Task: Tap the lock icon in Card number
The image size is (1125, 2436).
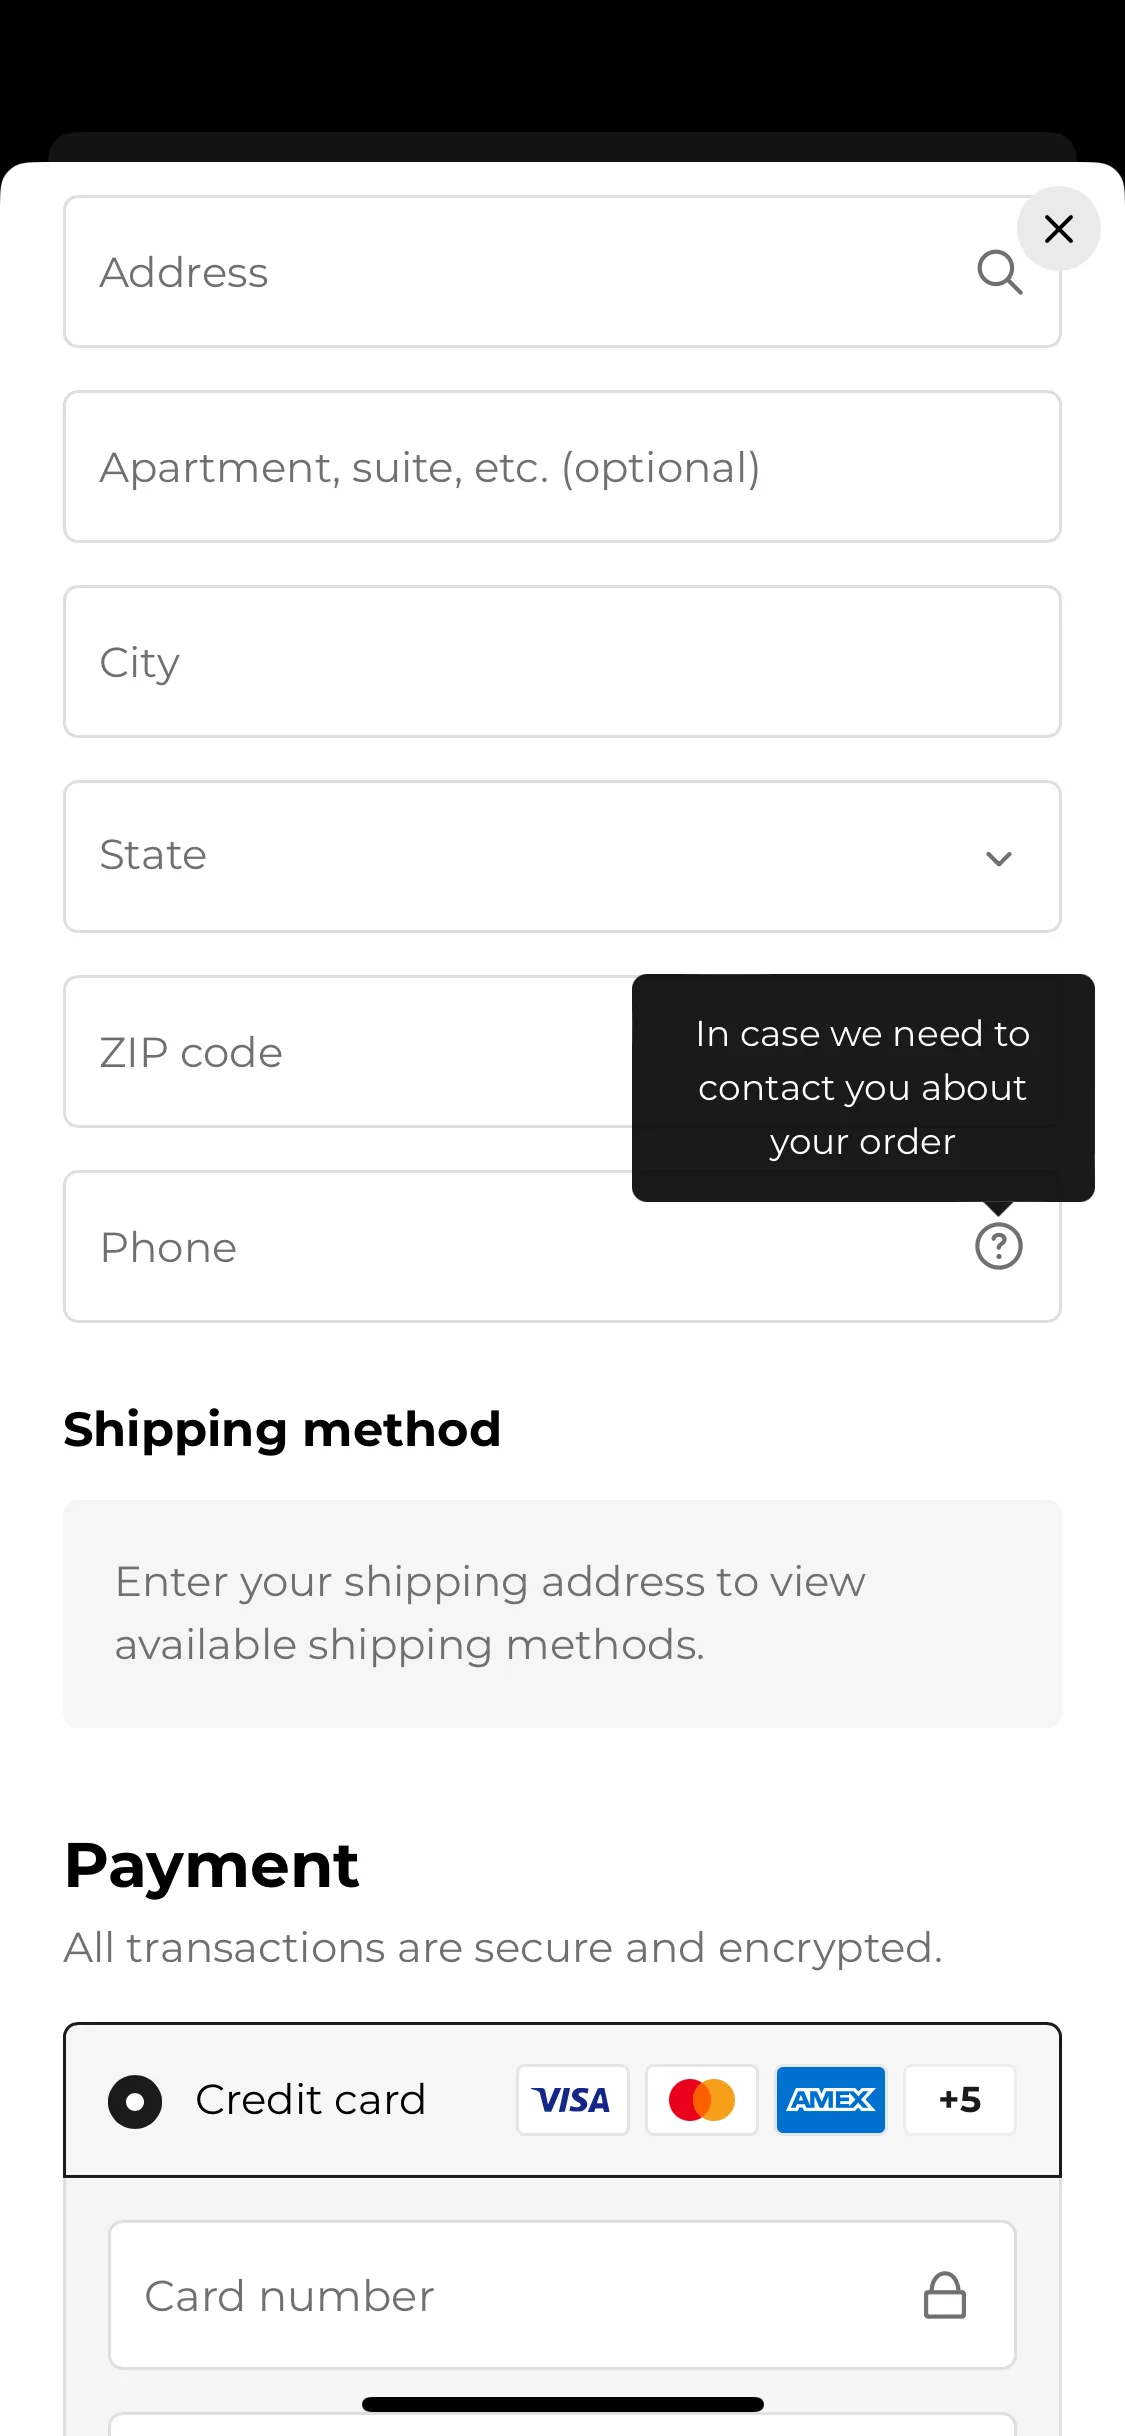Action: (944, 2295)
